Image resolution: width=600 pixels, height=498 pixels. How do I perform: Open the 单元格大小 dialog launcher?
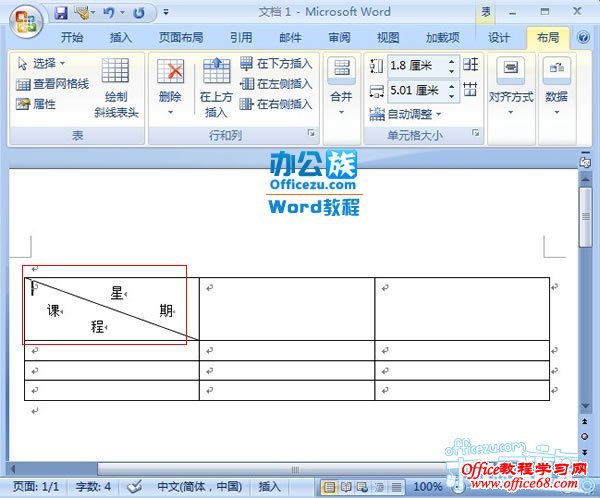coord(475,133)
